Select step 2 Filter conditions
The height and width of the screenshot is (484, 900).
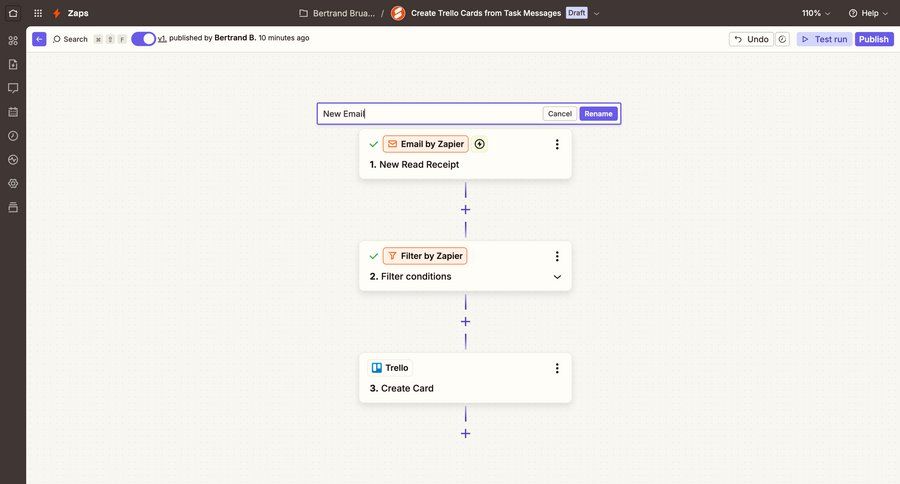click(410, 276)
